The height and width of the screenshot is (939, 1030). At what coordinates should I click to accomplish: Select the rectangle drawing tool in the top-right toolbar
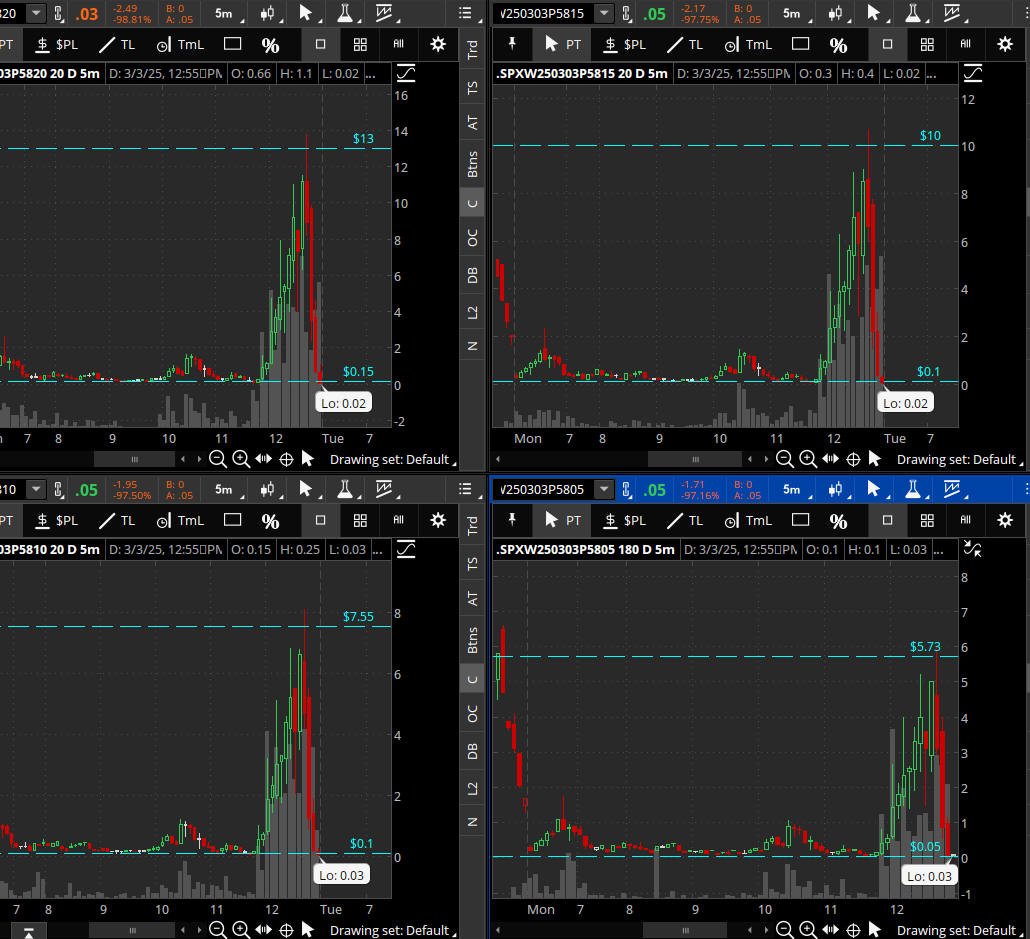tap(800, 44)
